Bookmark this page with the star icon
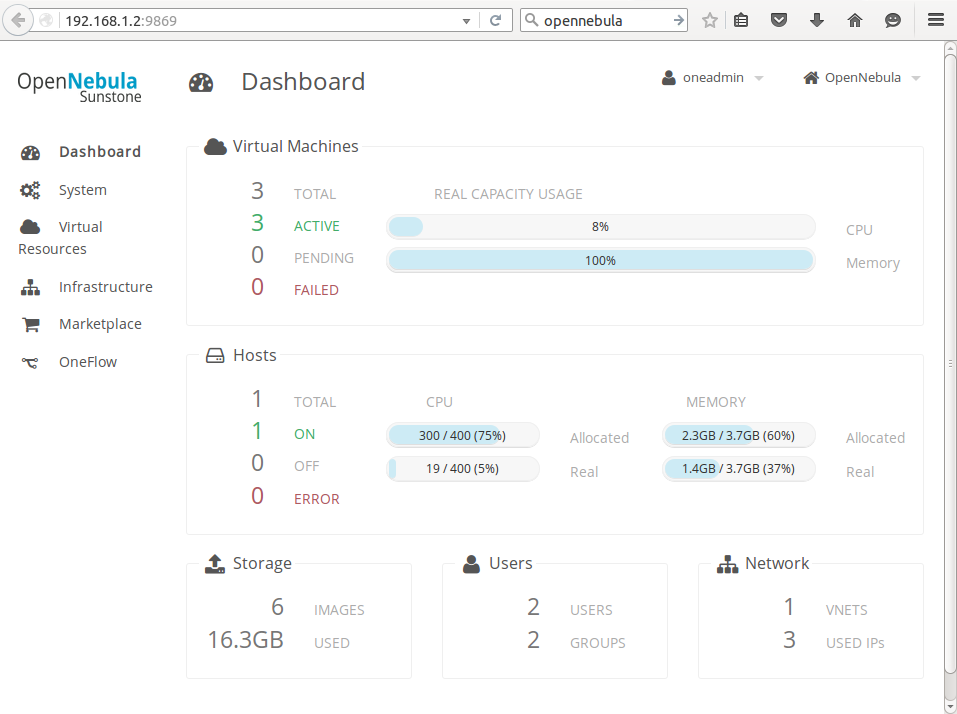 coord(710,20)
